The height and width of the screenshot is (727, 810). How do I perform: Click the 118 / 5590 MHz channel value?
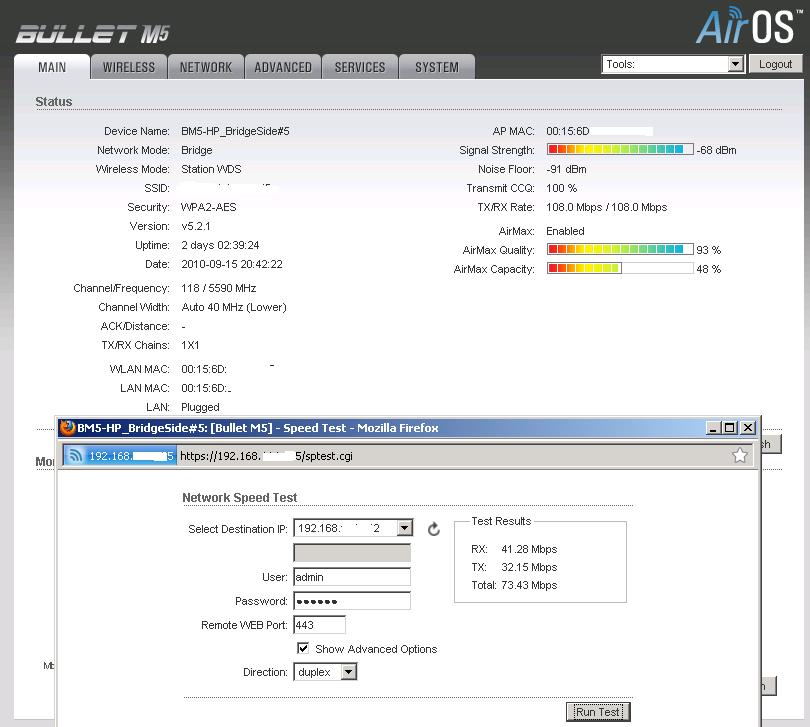pos(219,288)
